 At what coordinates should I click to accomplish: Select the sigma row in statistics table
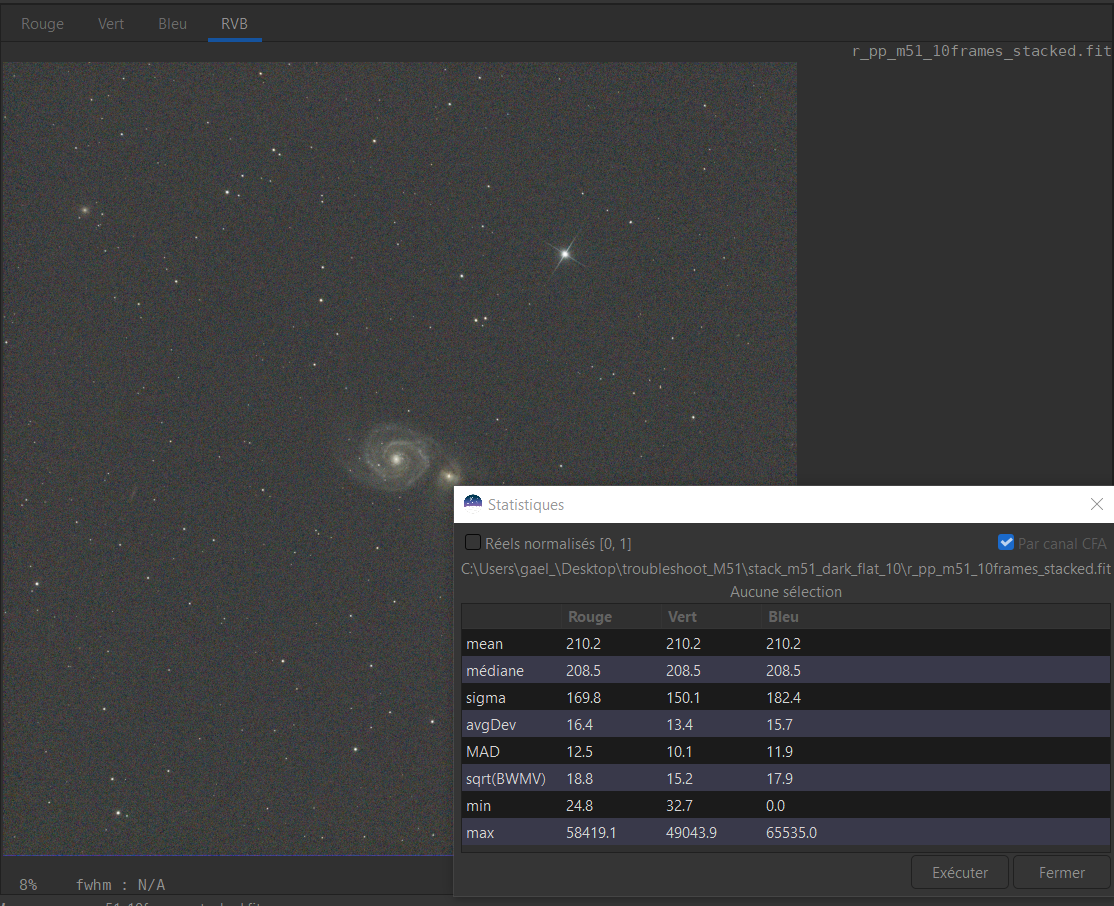coord(486,698)
